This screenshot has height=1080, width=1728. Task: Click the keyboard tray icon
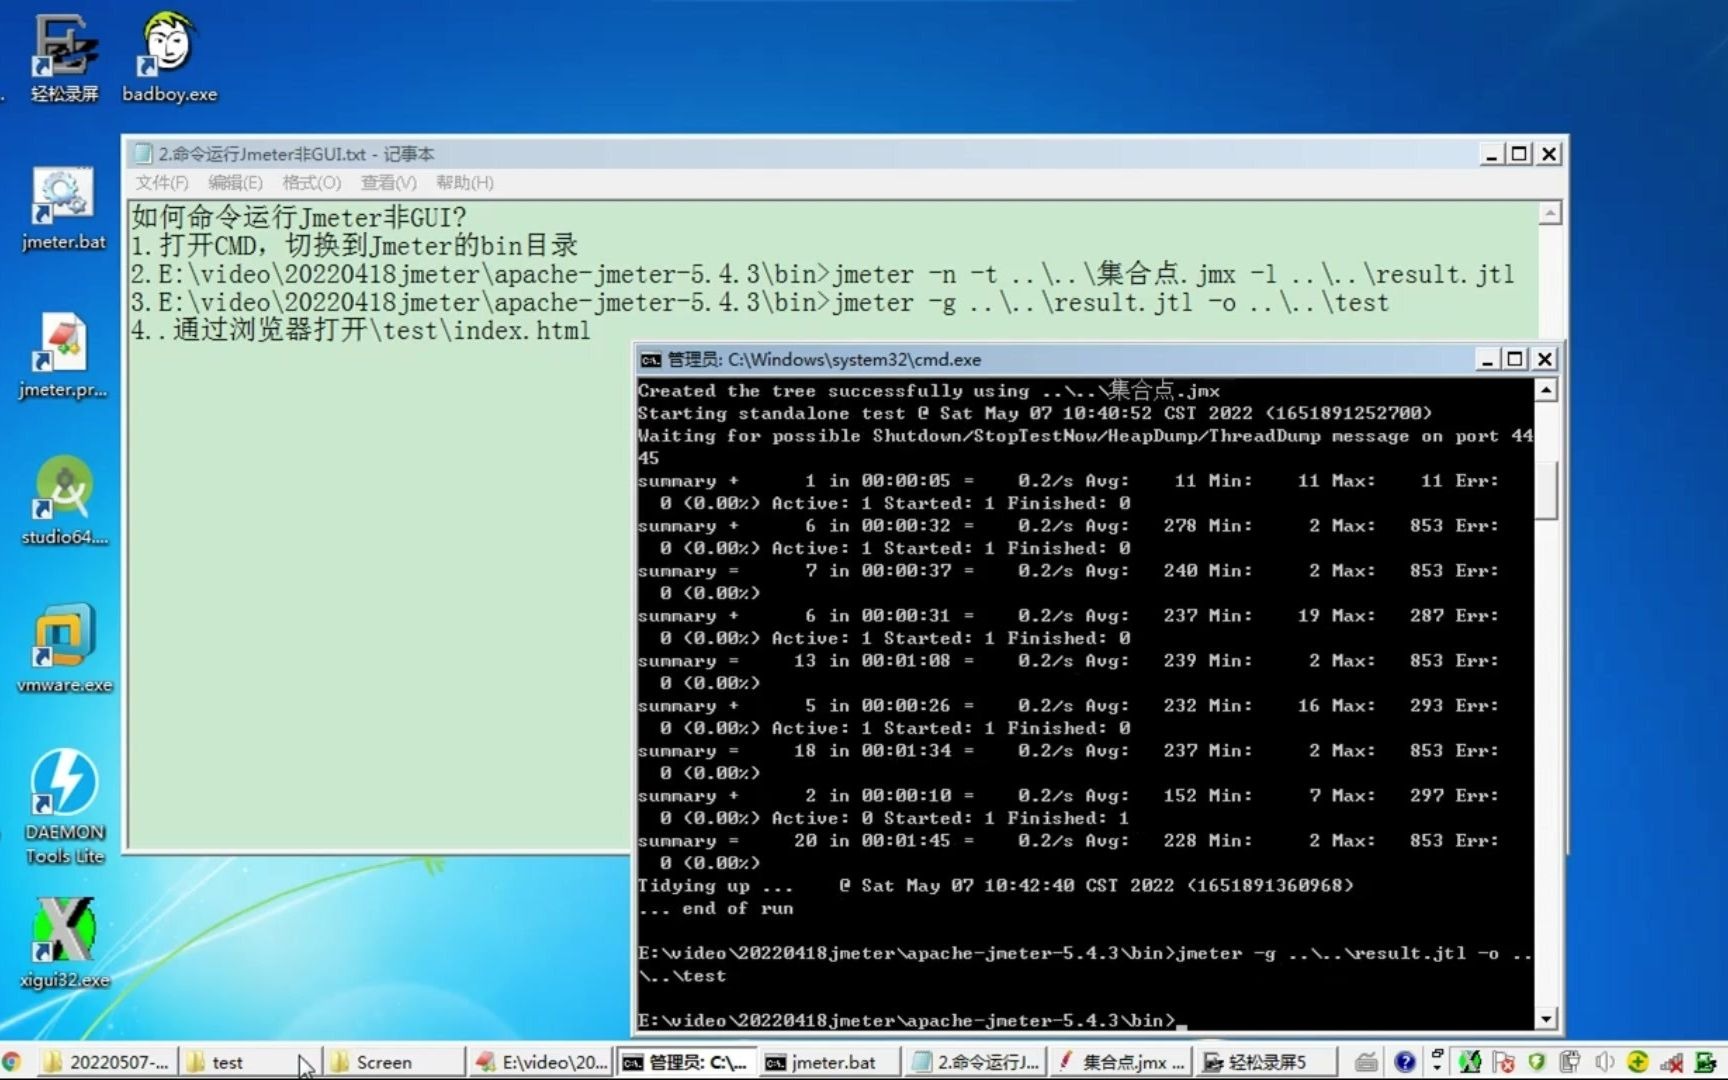click(x=1366, y=1062)
